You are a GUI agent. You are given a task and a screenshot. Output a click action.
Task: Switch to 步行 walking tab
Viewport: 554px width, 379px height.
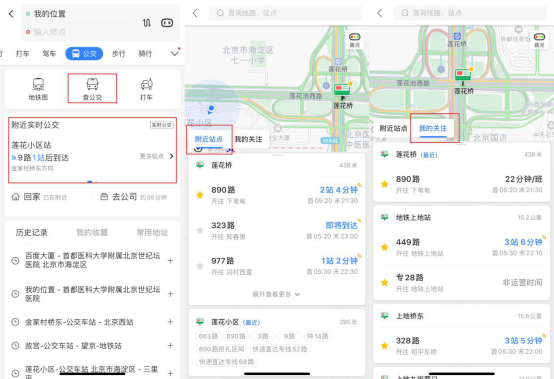[x=119, y=53]
